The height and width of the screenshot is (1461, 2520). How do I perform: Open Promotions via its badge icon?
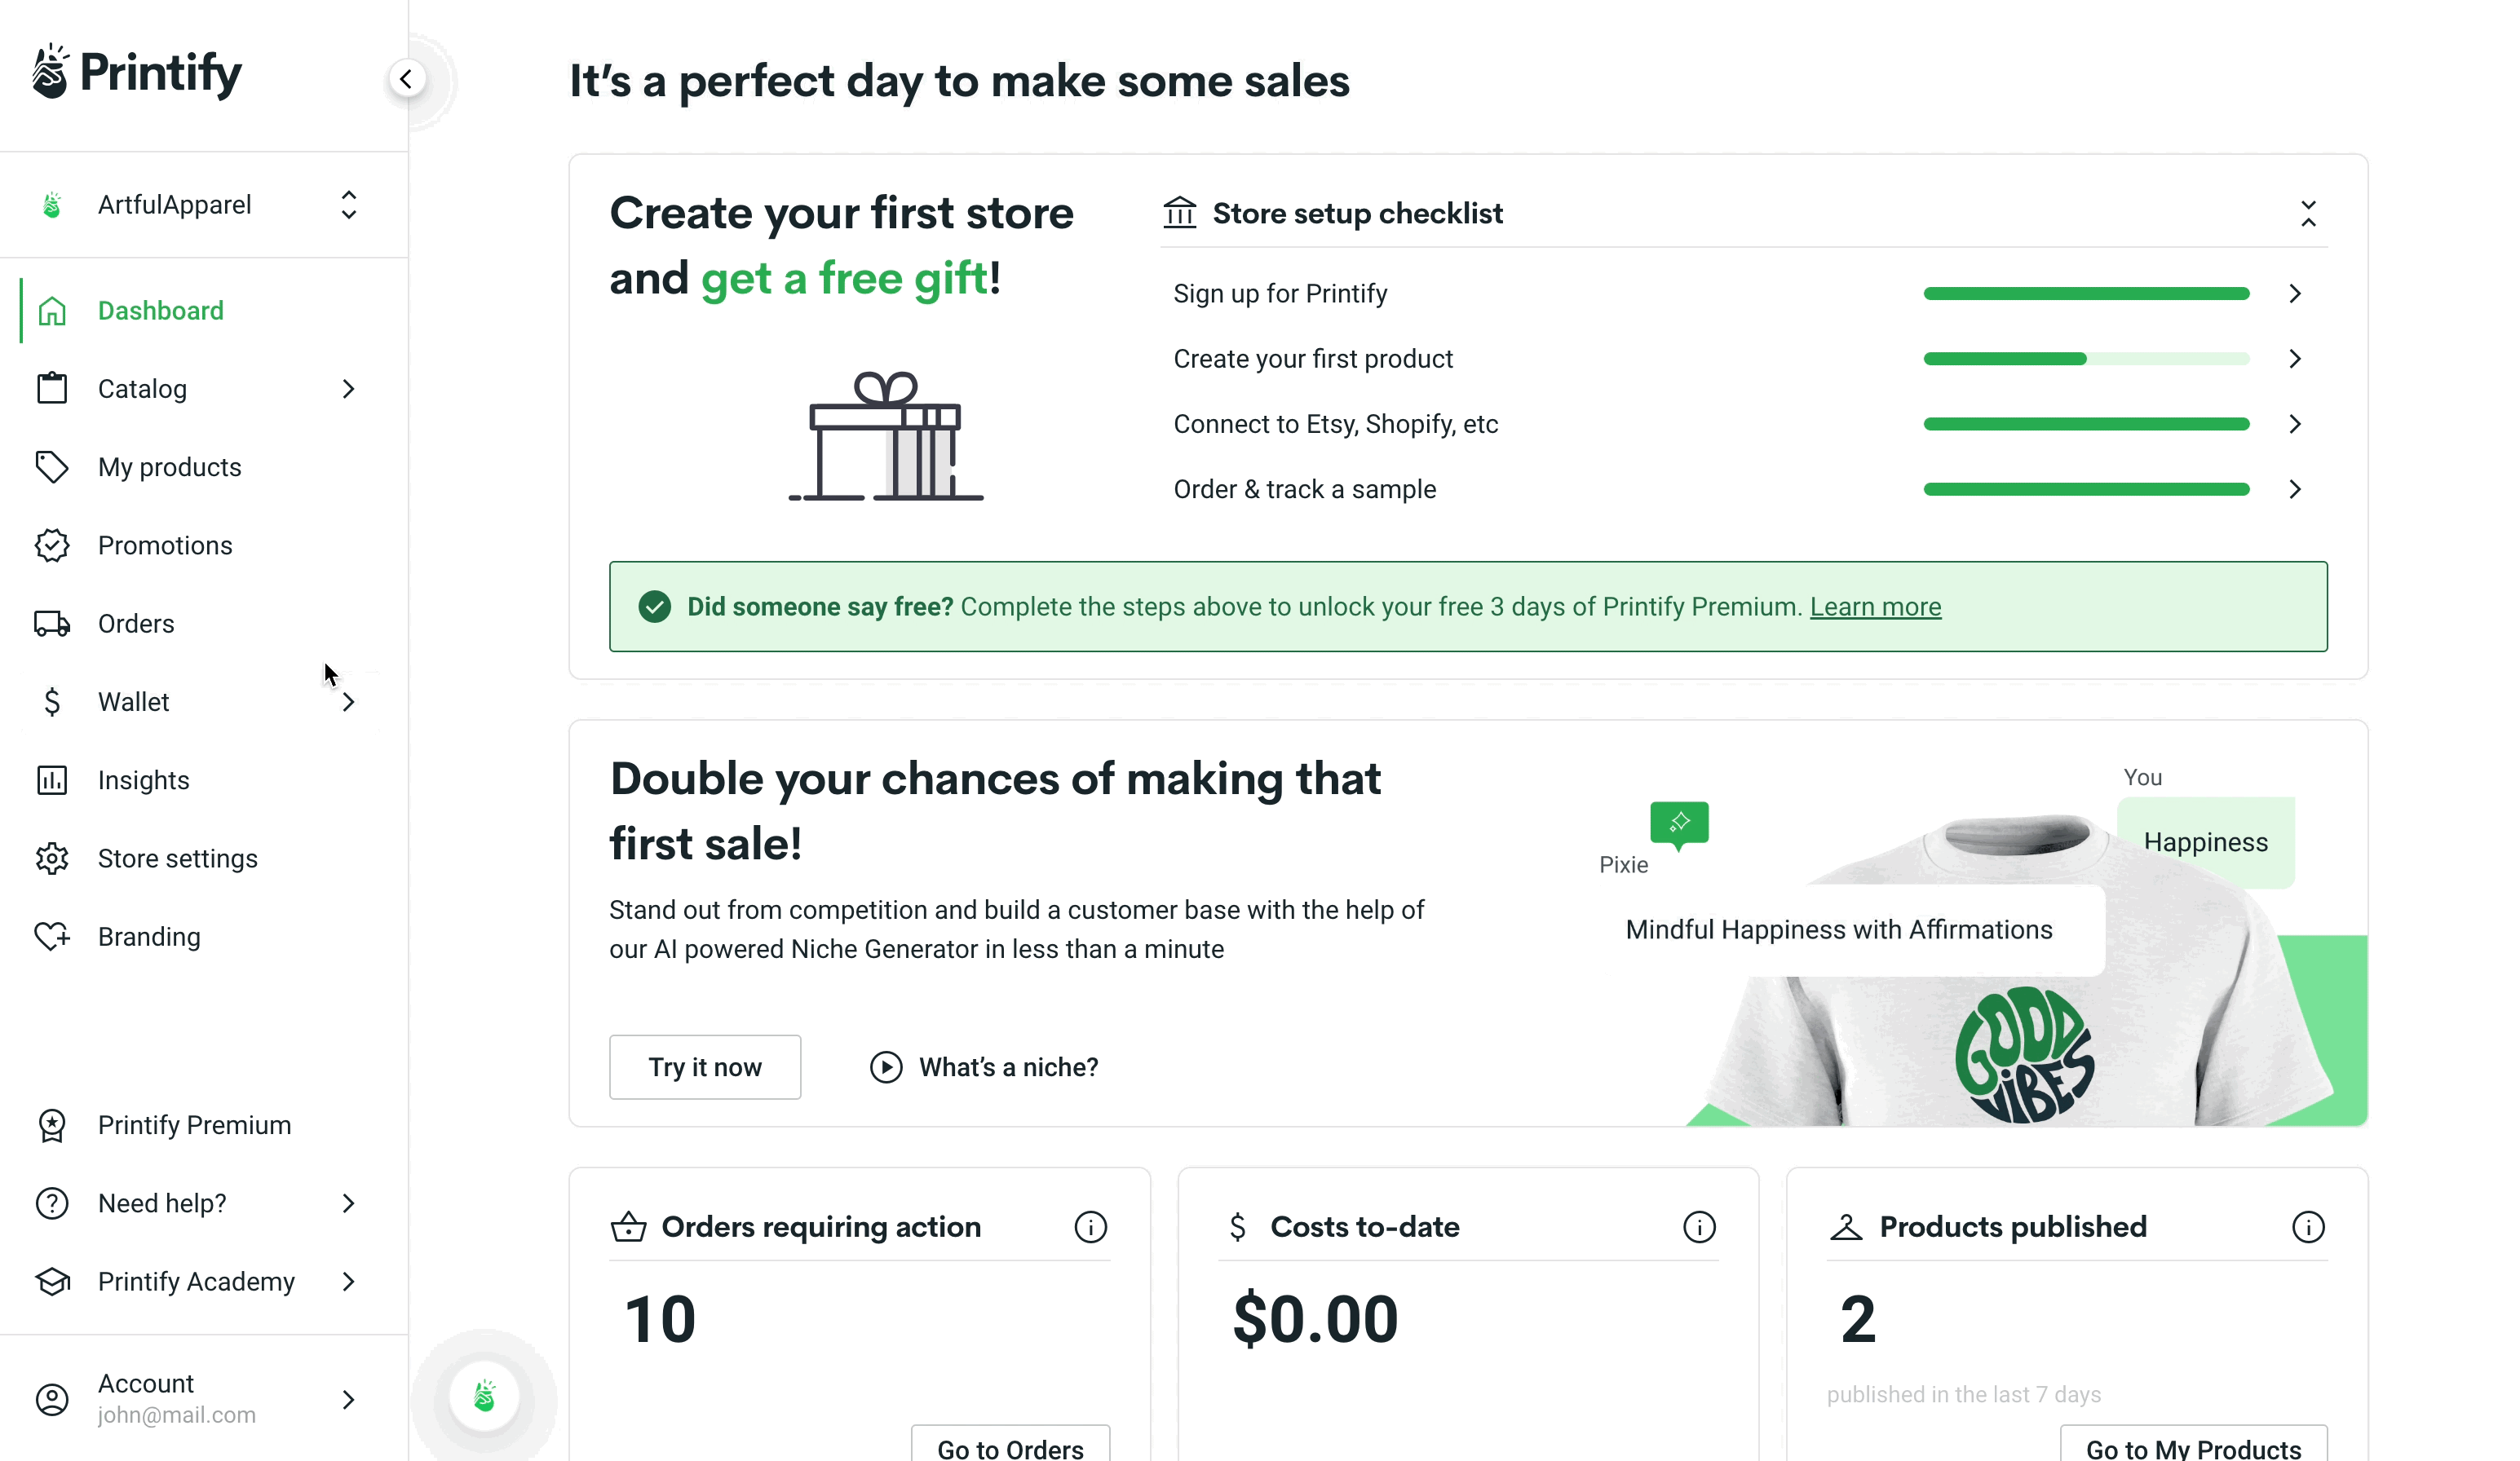pyautogui.click(x=52, y=545)
